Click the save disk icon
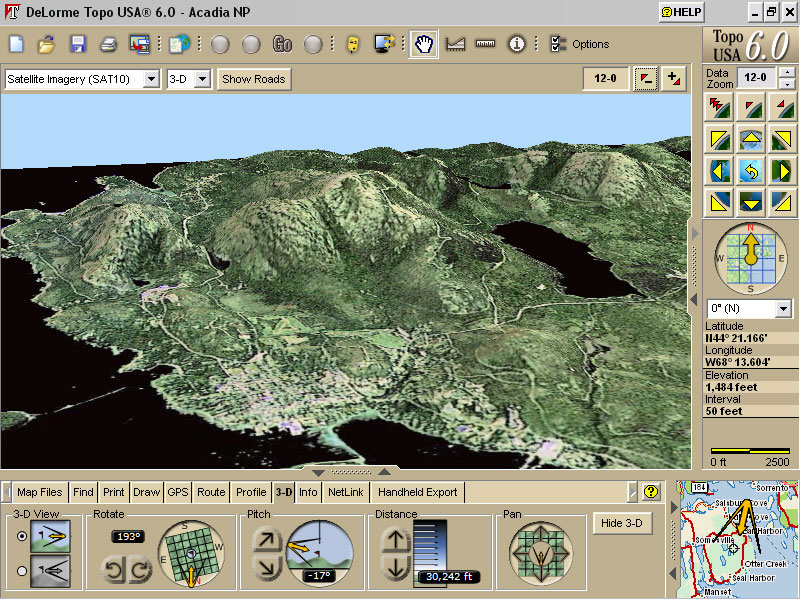Viewport: 800px width, 600px height. pyautogui.click(x=78, y=44)
